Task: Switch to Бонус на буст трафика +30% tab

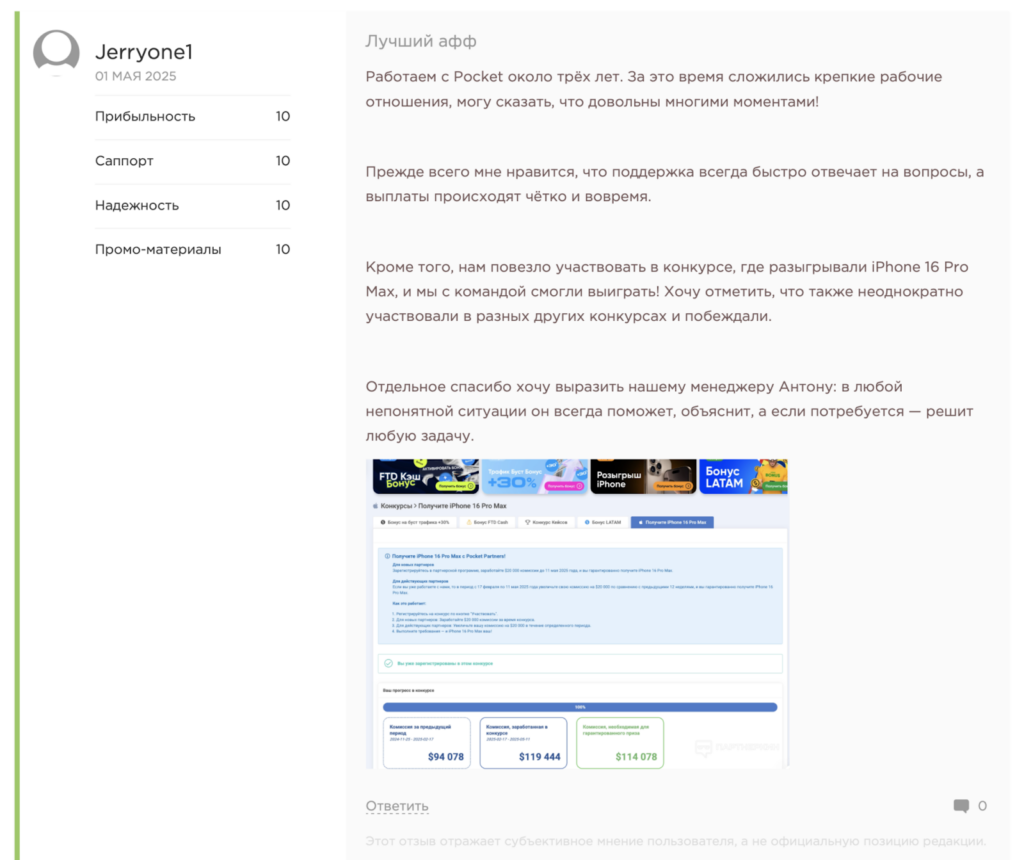Action: pos(415,522)
